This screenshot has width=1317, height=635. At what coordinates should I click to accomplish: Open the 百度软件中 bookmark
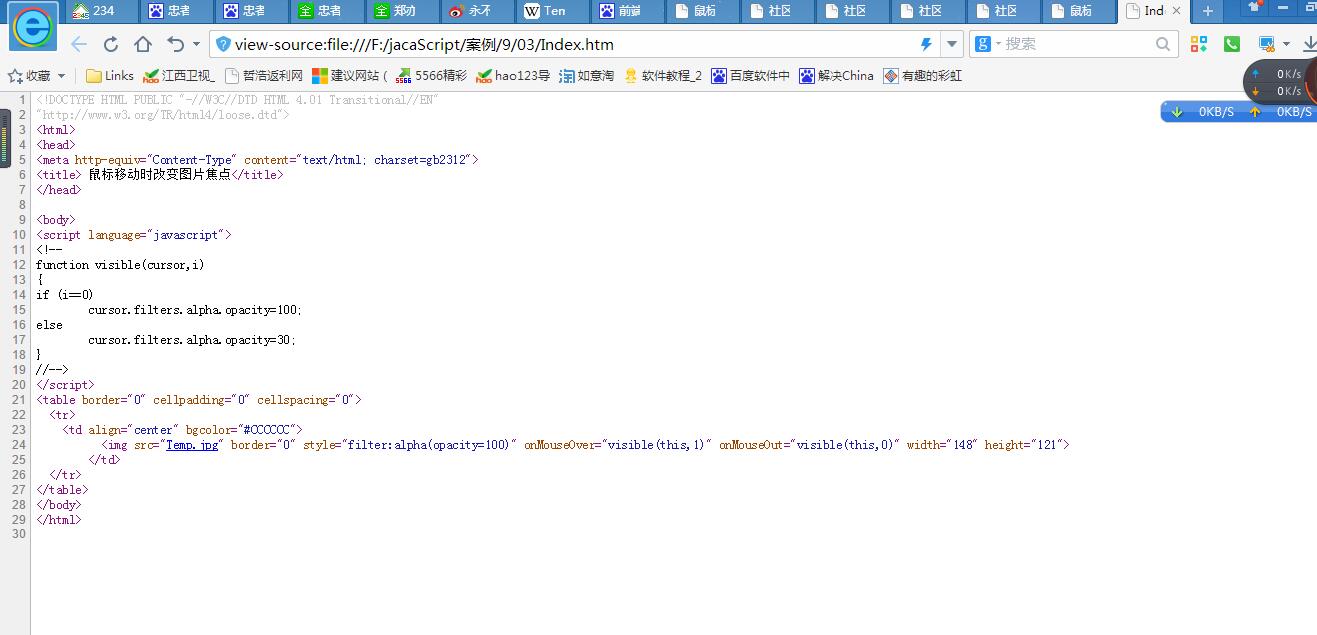[x=751, y=75]
